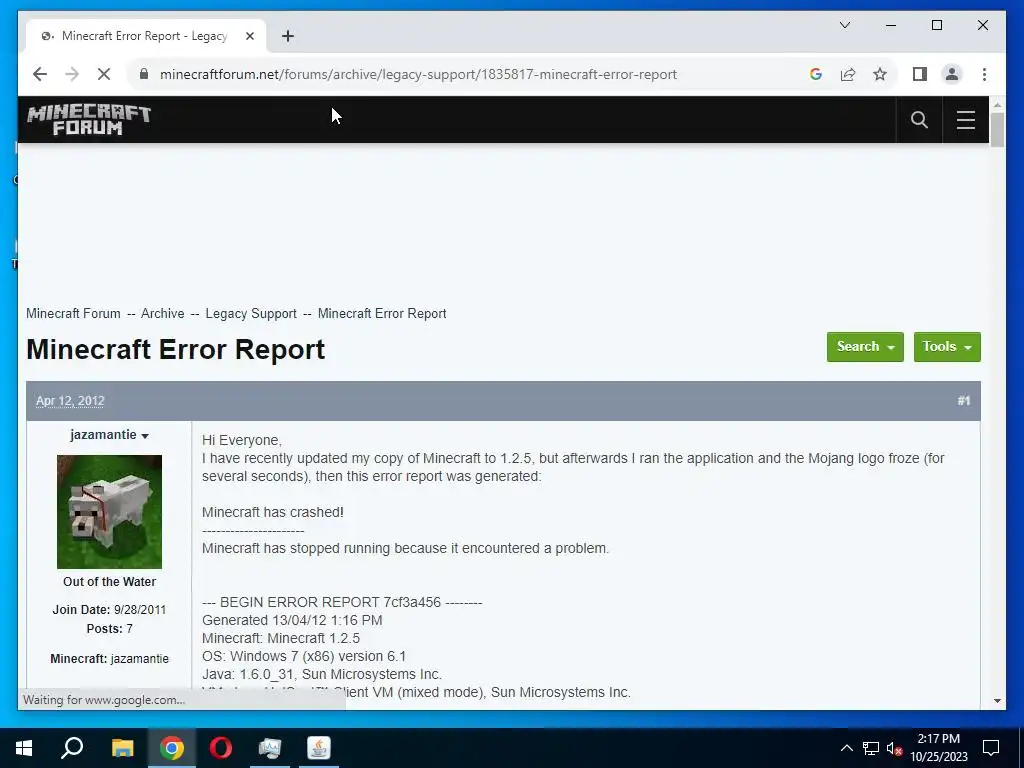Image resolution: width=1024 pixels, height=768 pixels.
Task: Click the Minecraft Forum logo
Action: click(89, 120)
